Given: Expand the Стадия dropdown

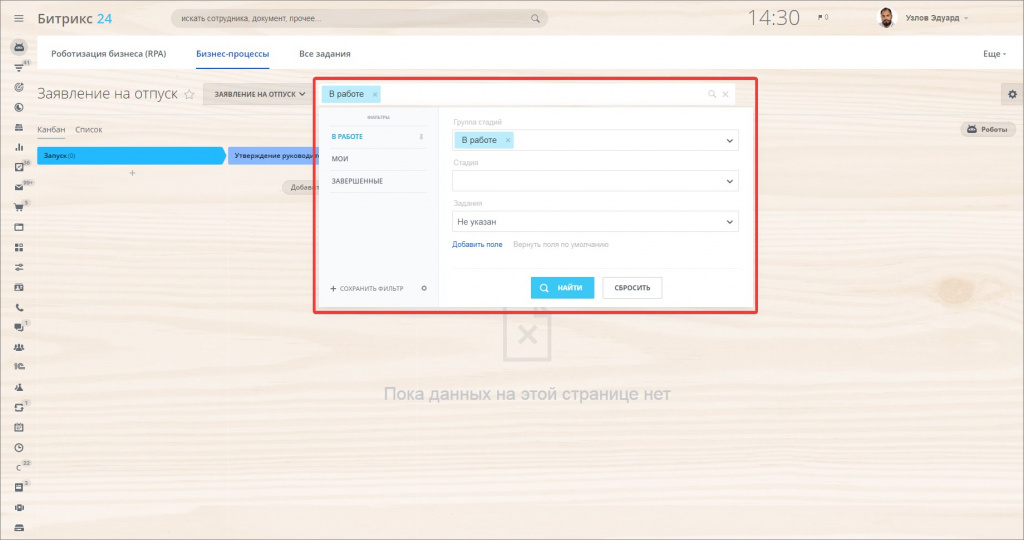Looking at the screenshot, I should (729, 181).
